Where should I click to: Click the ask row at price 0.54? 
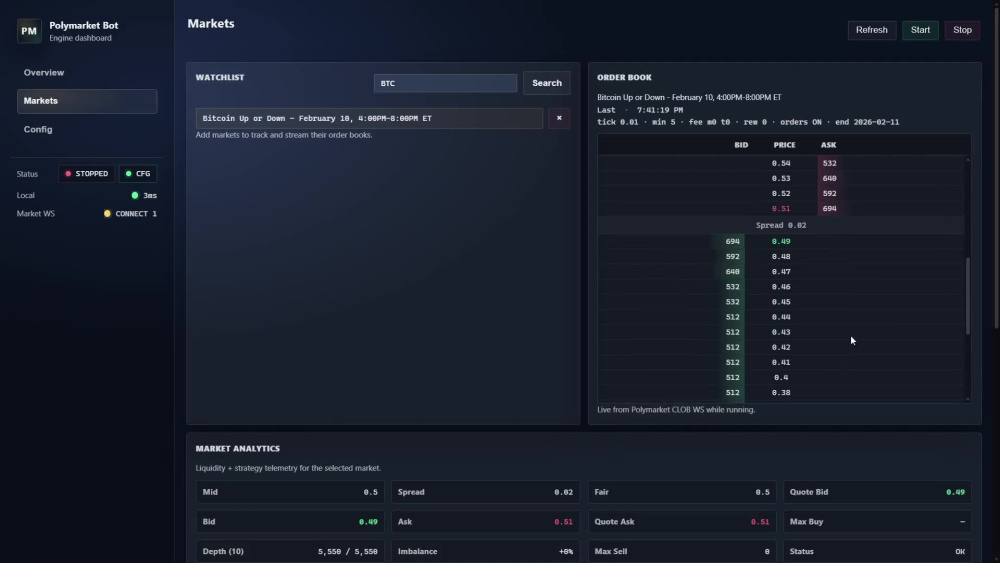[x=781, y=163]
